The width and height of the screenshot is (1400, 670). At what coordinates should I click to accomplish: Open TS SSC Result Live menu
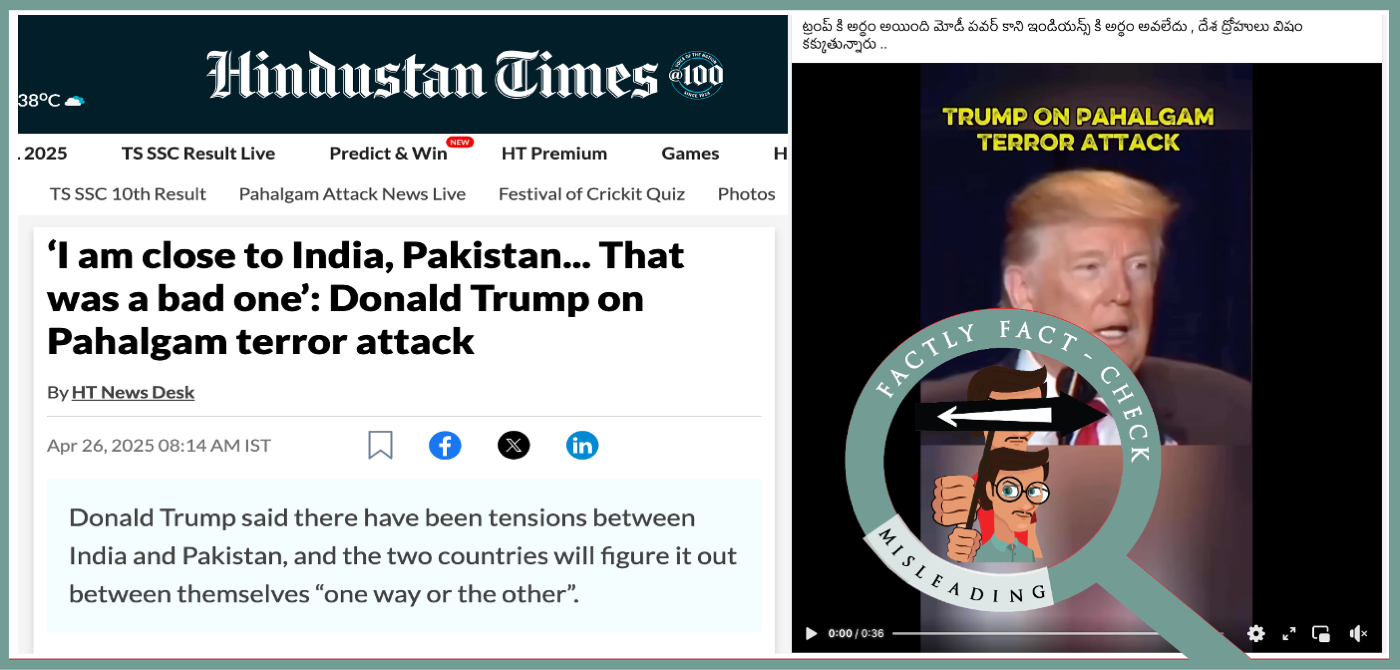coord(198,153)
